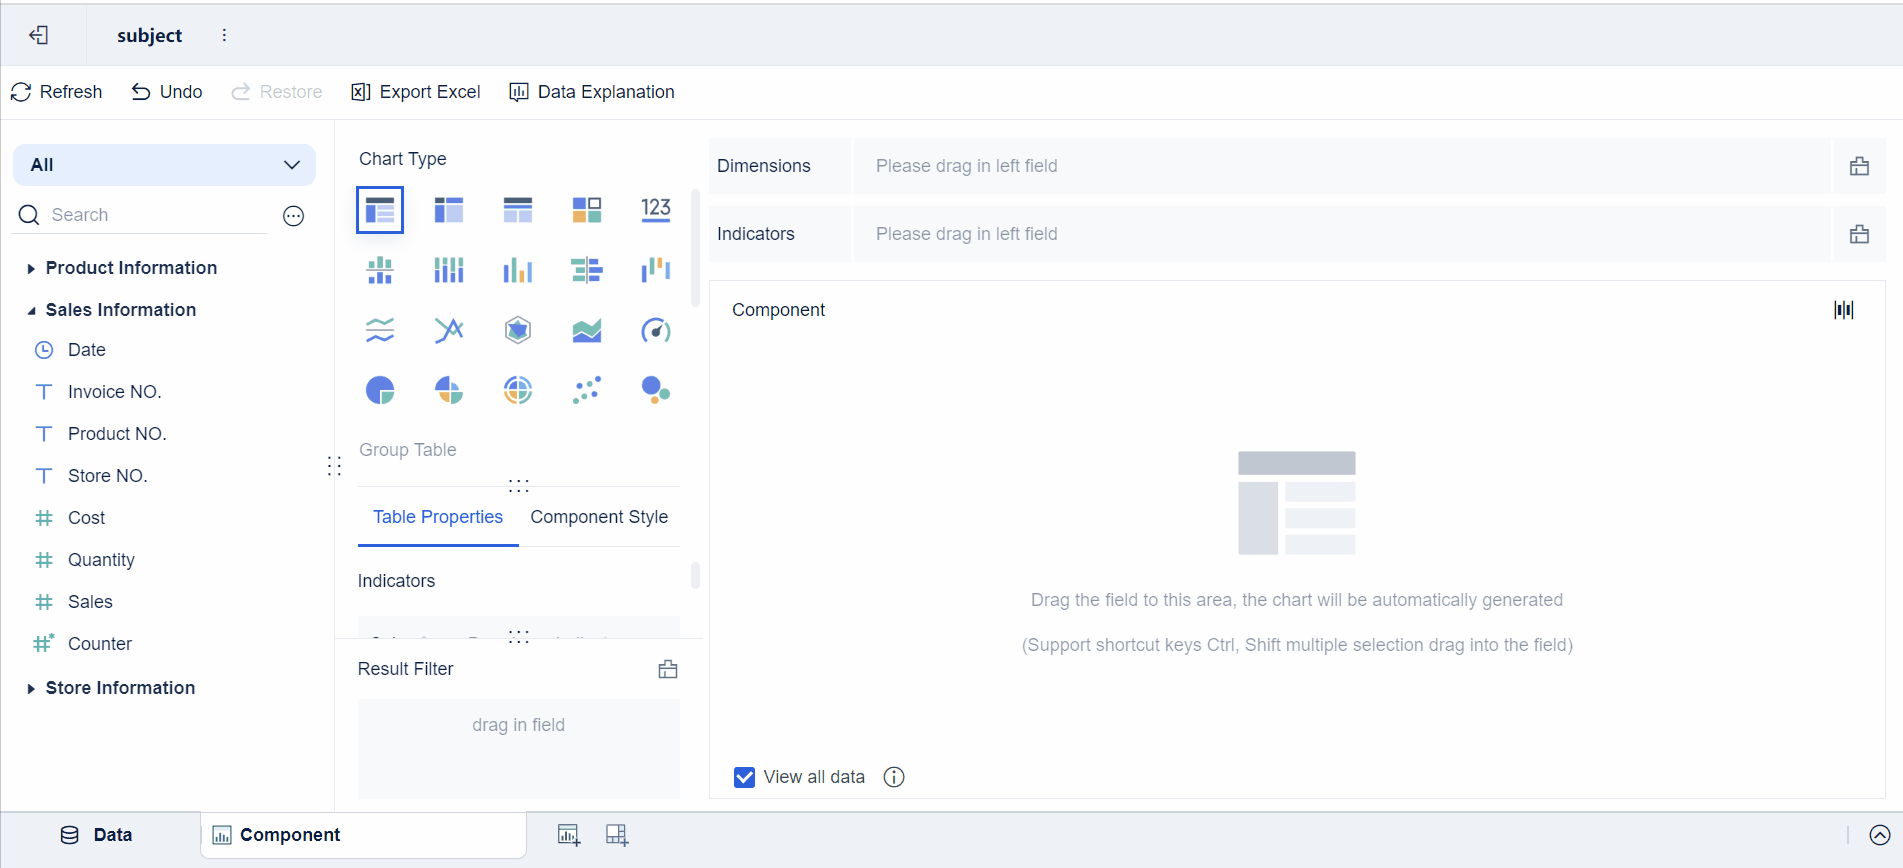Choose the gauge dashboard chart icon
Screen dimensions: 1903x868
point(655,330)
